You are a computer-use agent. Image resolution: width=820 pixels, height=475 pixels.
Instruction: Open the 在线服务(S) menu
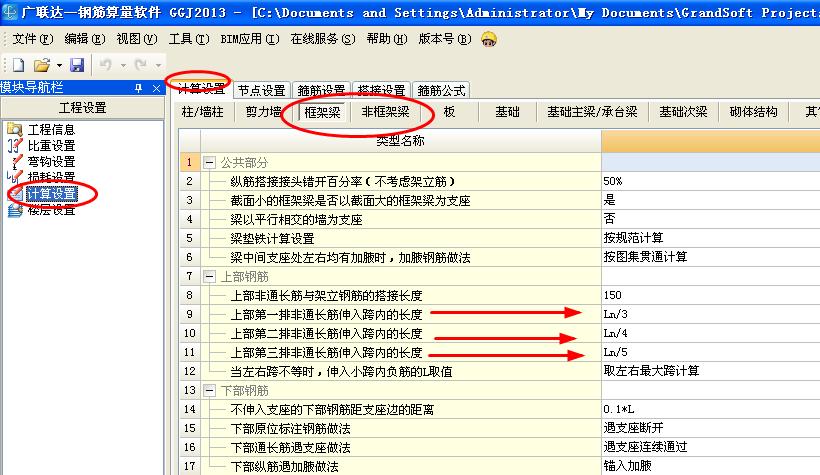click(323, 39)
